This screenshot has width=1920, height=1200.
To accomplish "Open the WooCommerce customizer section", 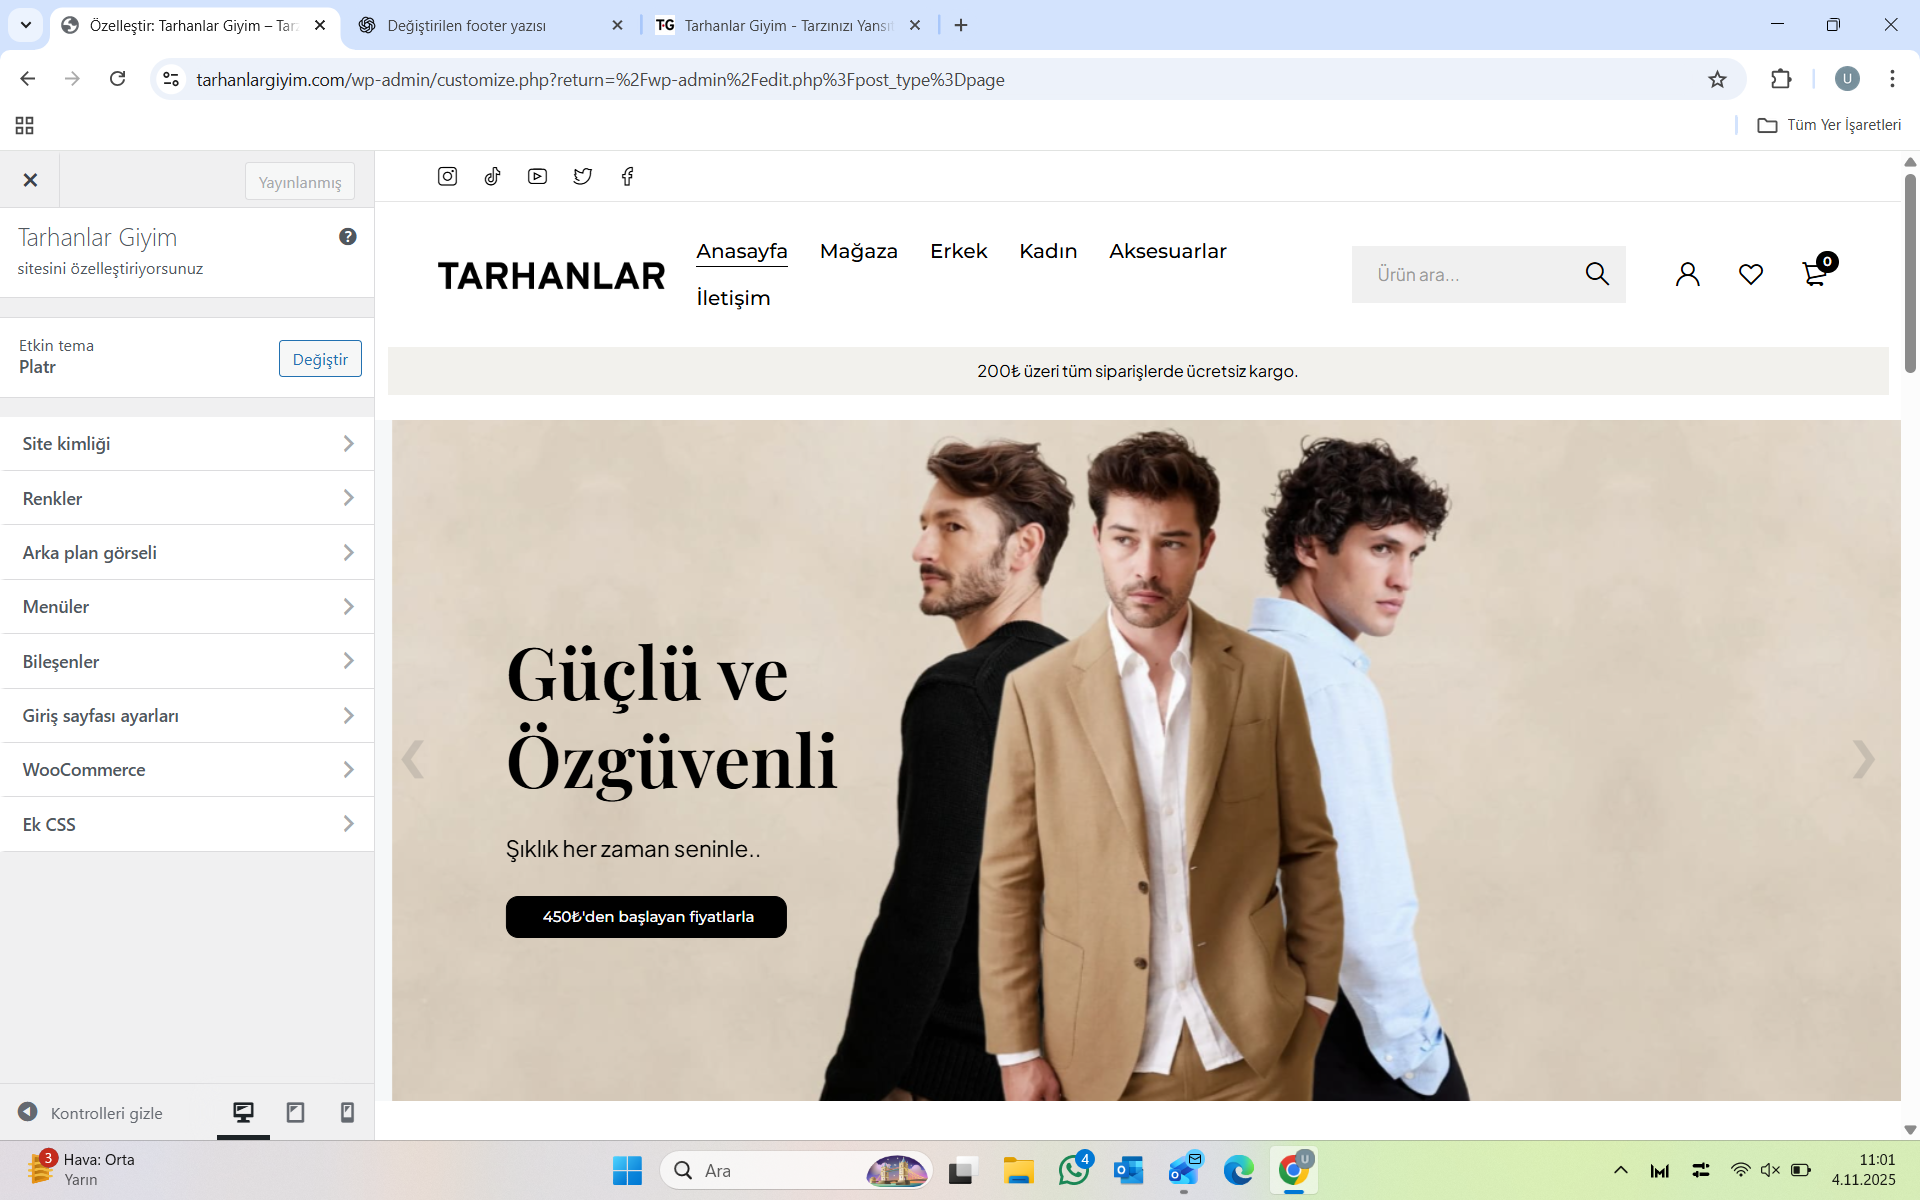I will (187, 770).
